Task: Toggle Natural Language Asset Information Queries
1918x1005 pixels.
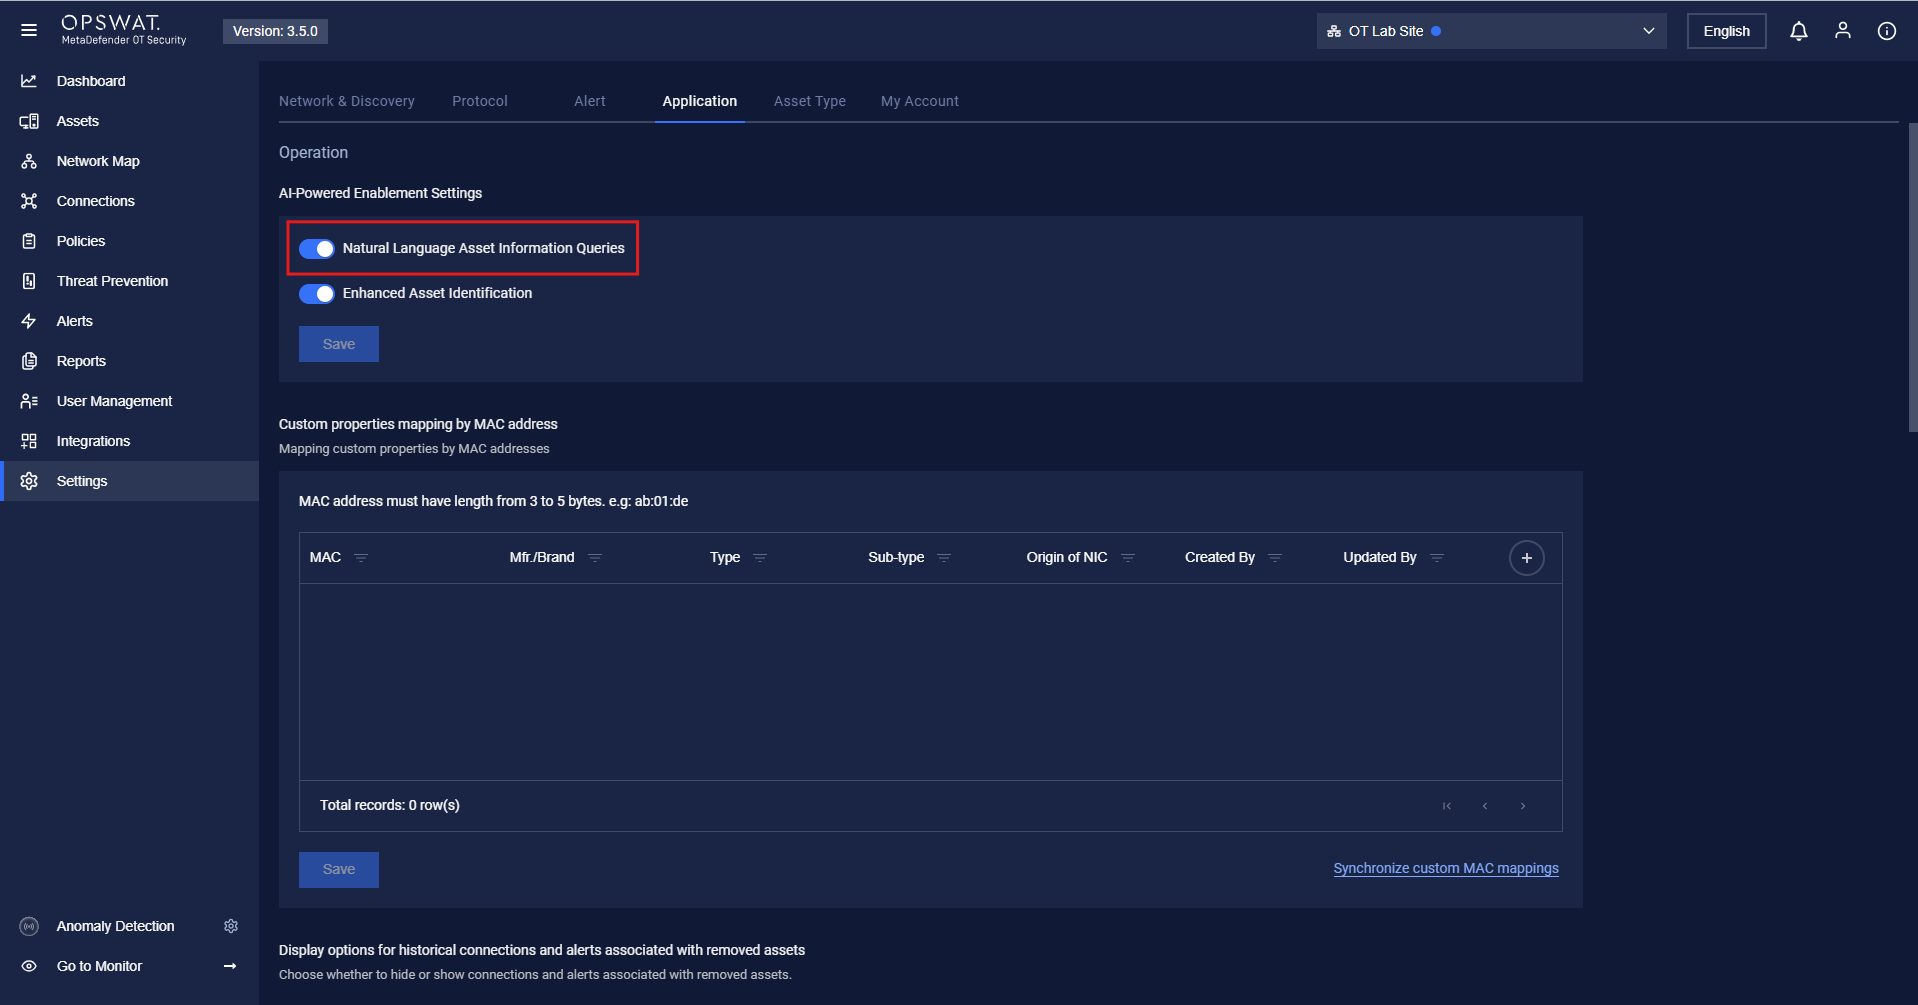Action: tap(317, 249)
